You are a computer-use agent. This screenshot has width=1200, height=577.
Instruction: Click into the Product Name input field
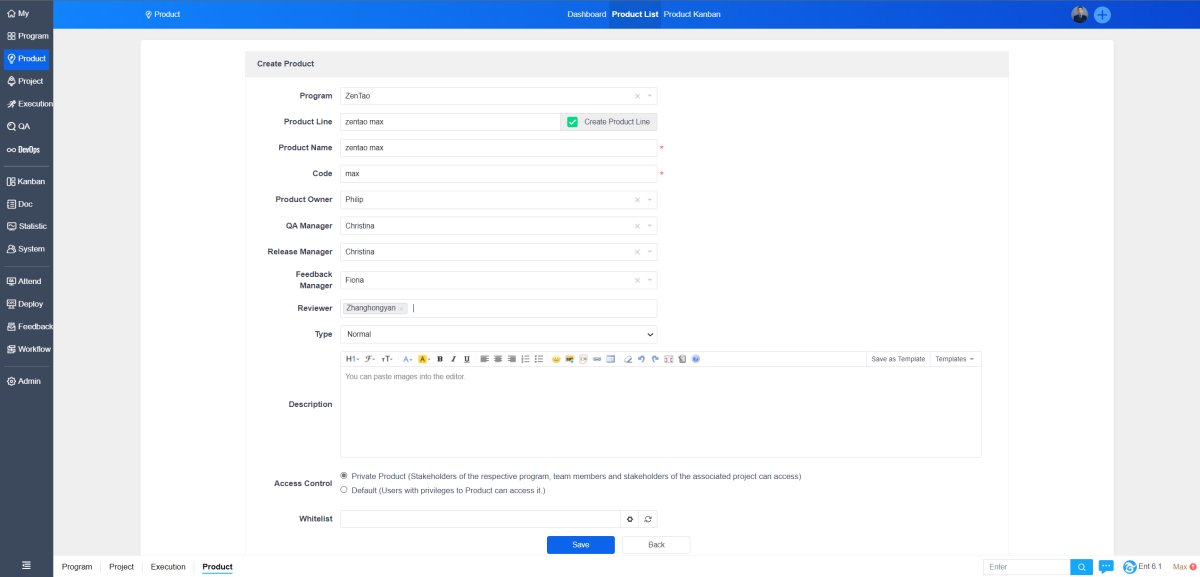point(498,148)
